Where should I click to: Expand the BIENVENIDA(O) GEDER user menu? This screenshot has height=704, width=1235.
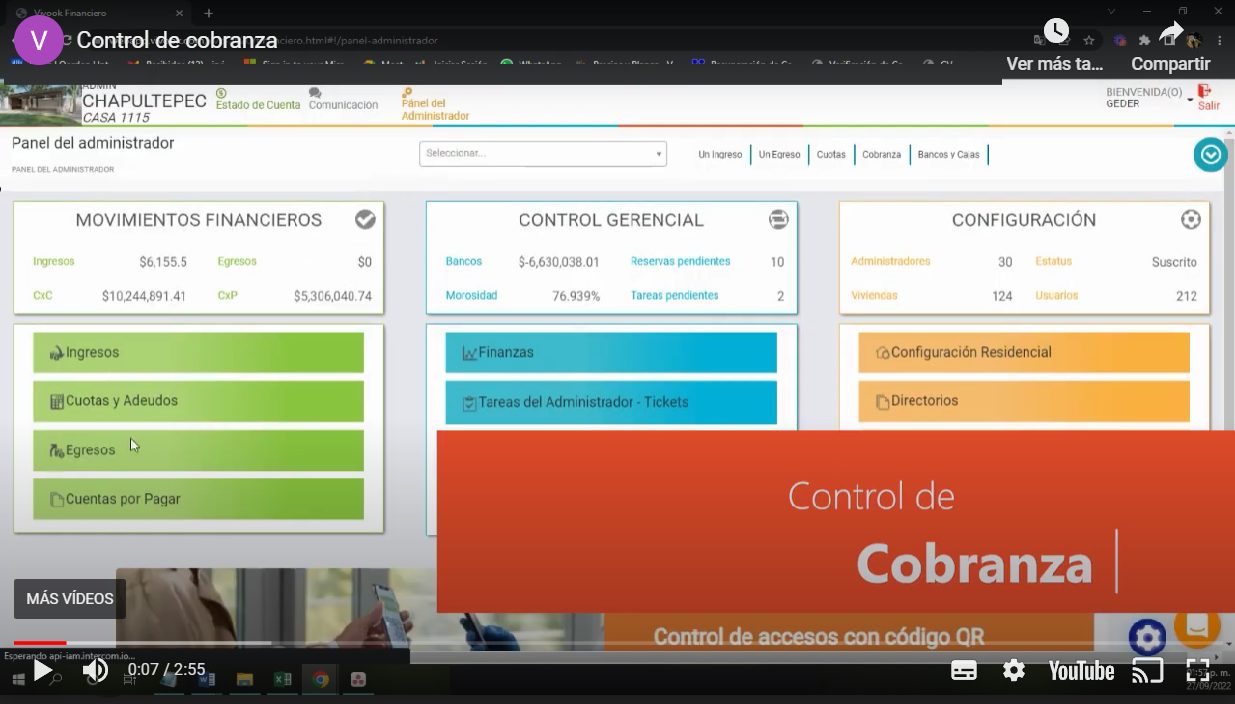1150,97
